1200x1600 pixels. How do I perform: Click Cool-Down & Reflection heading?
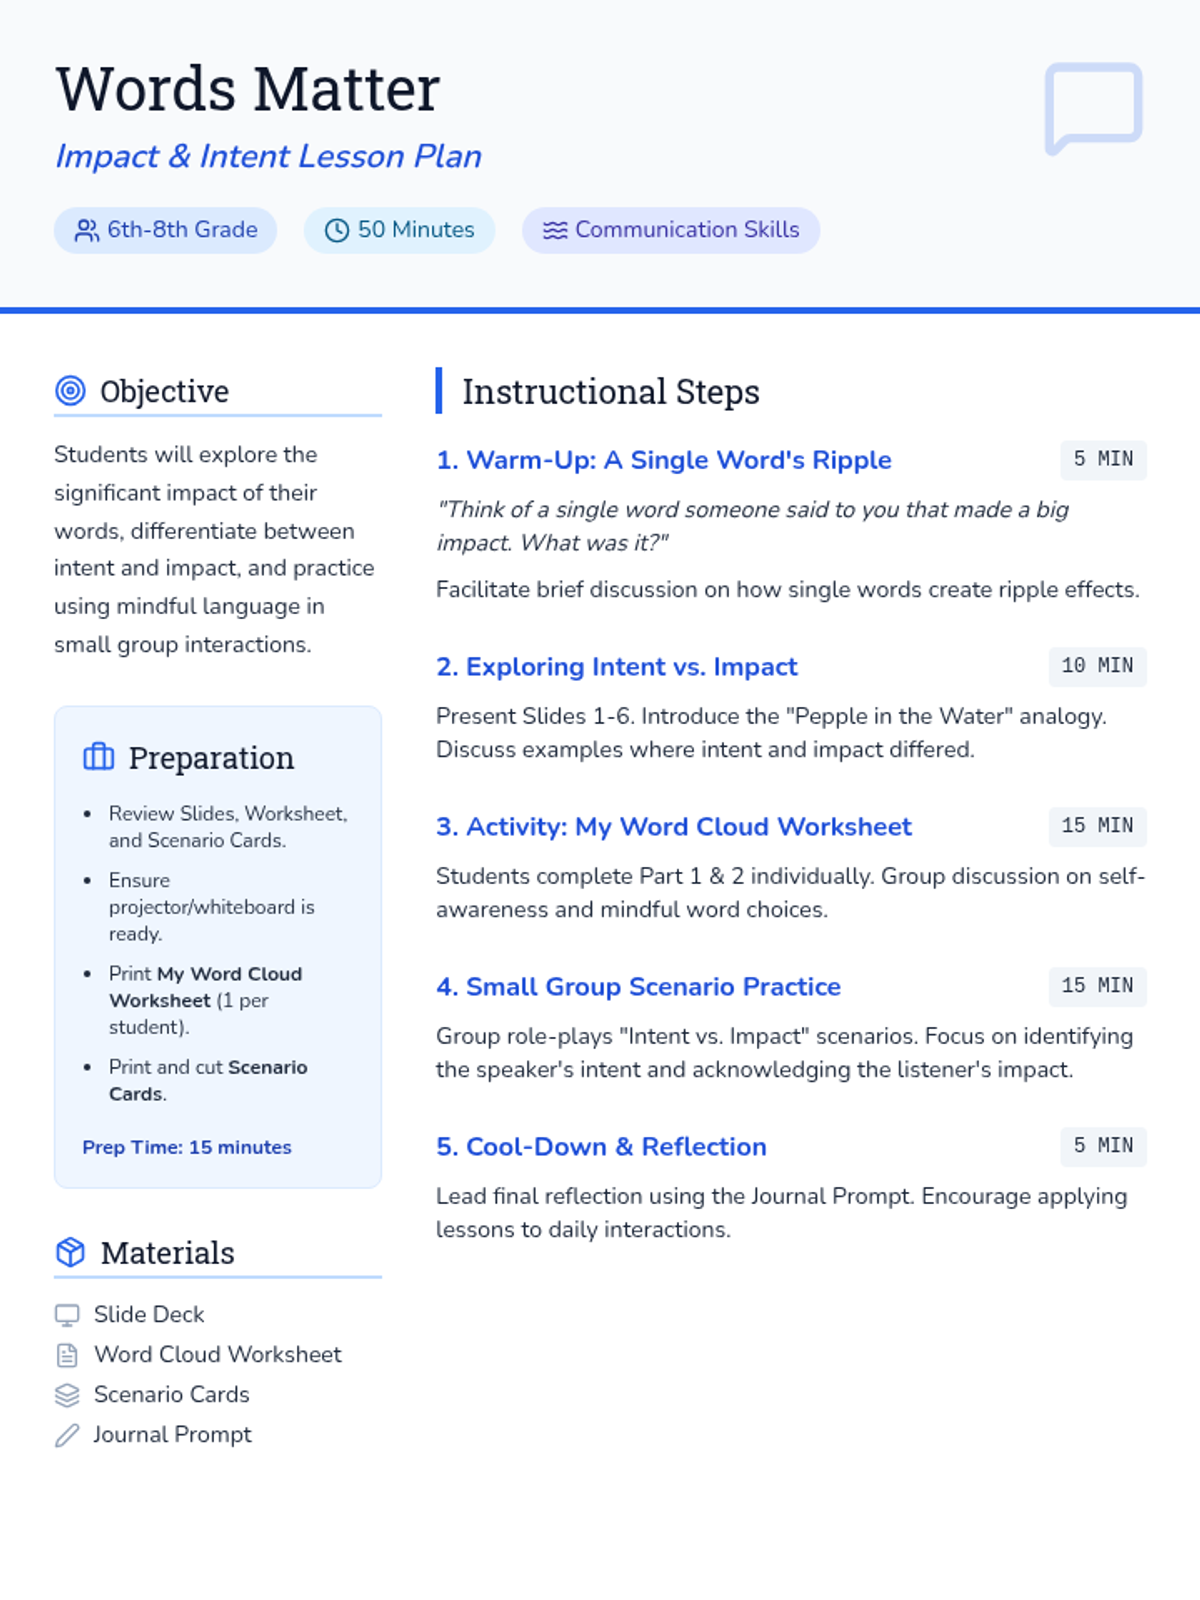pos(601,1147)
